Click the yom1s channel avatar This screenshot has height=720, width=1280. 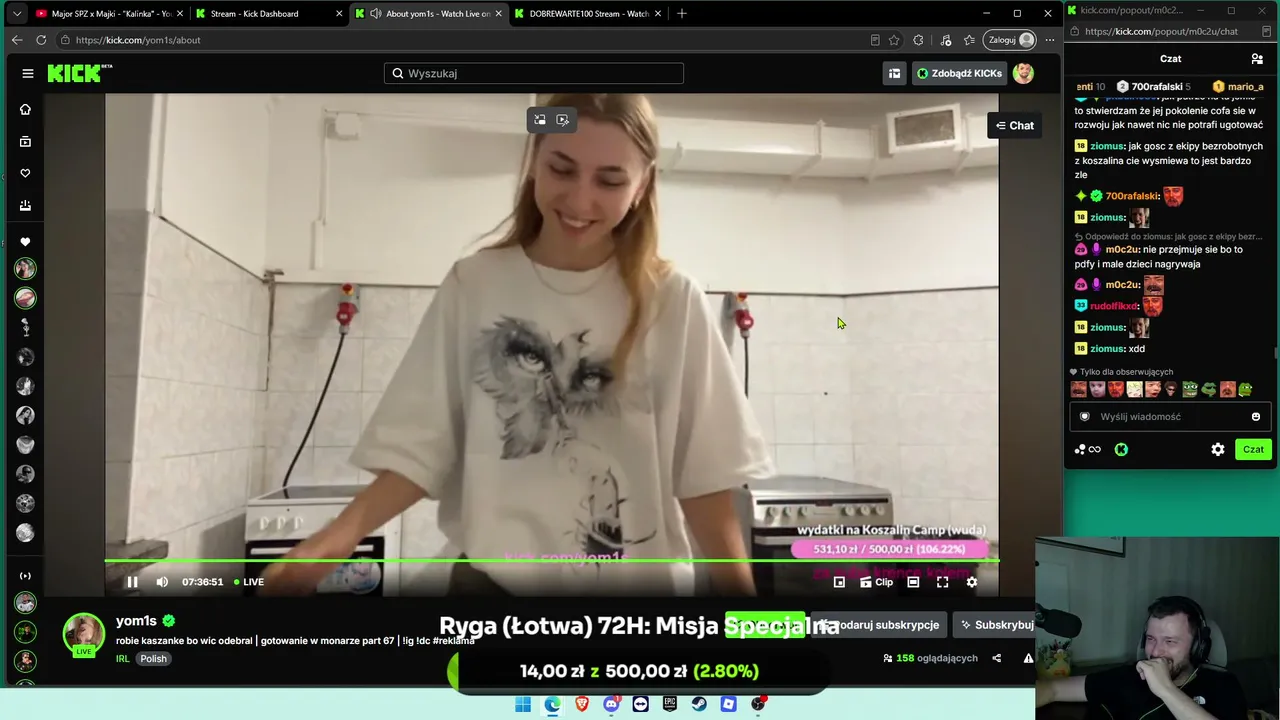(x=84, y=634)
